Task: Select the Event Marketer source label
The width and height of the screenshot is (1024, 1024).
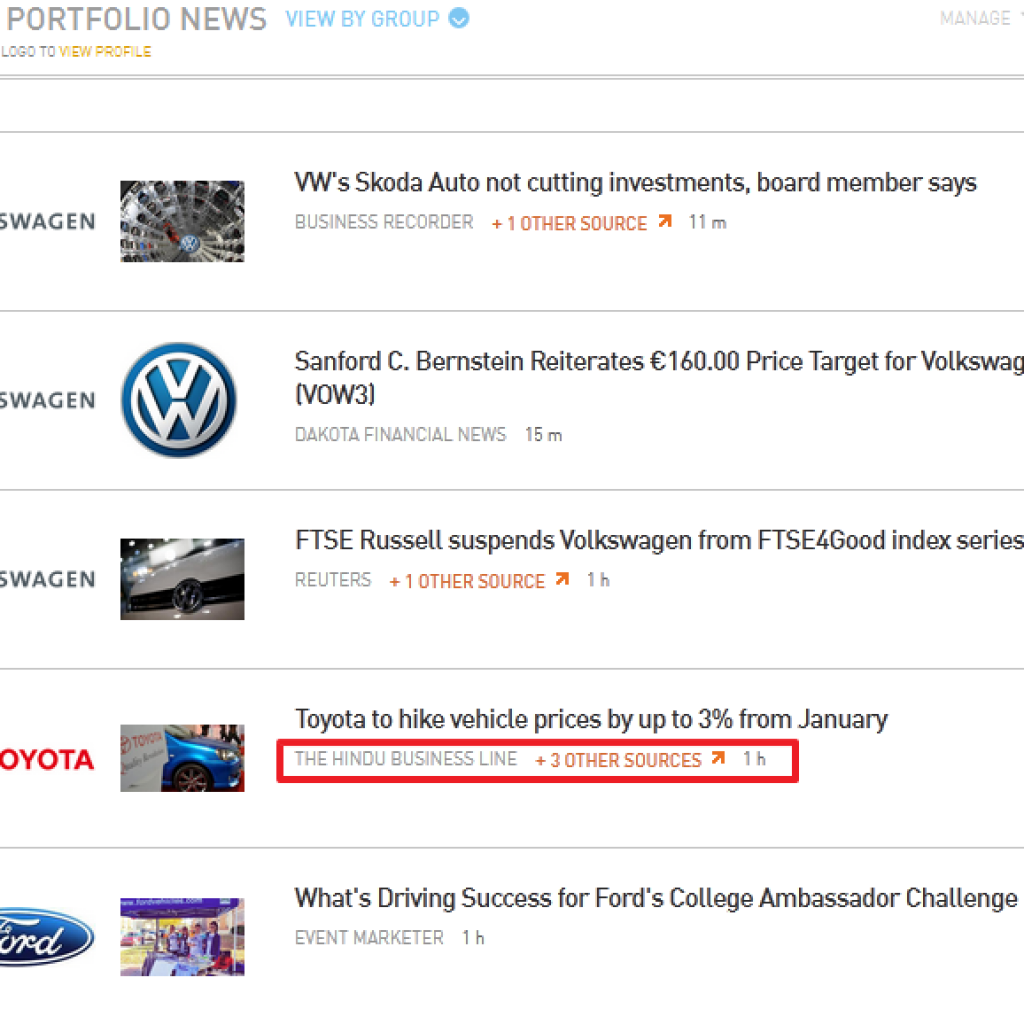Action: pos(369,938)
